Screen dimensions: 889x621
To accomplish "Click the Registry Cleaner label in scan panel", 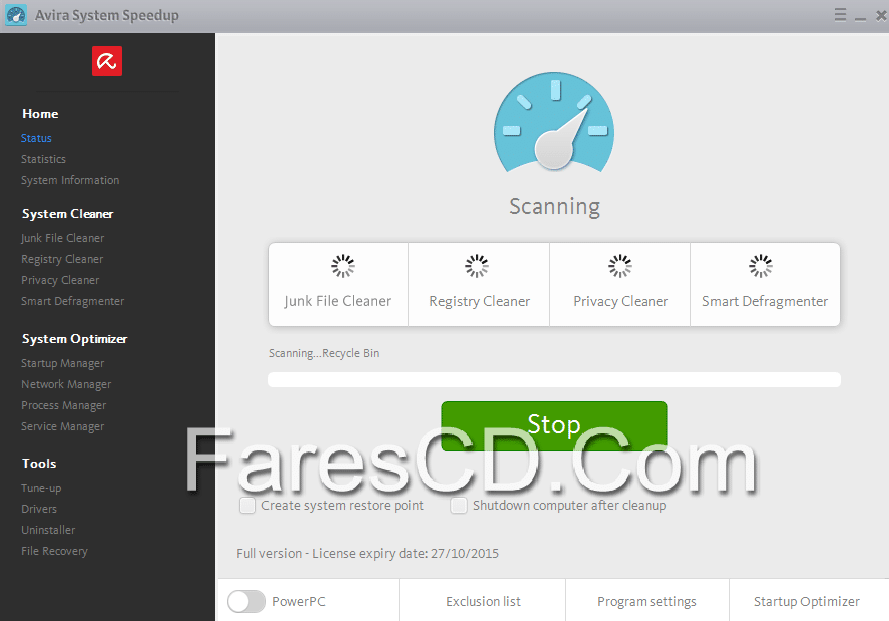I will tap(480, 301).
